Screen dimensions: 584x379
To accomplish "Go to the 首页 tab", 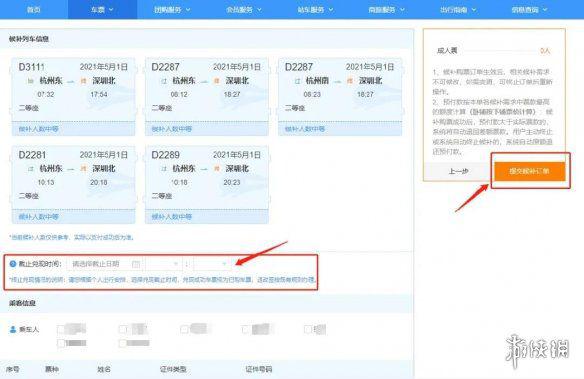I will [x=34, y=10].
